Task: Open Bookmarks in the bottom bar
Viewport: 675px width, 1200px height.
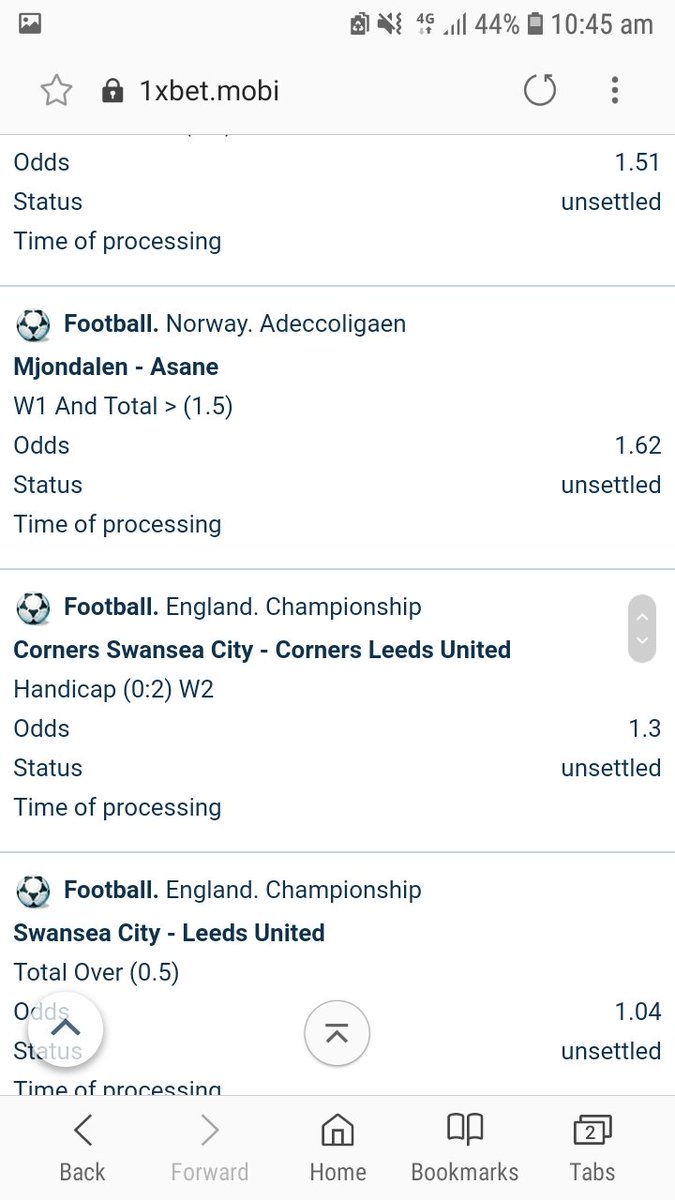Action: click(x=464, y=1148)
